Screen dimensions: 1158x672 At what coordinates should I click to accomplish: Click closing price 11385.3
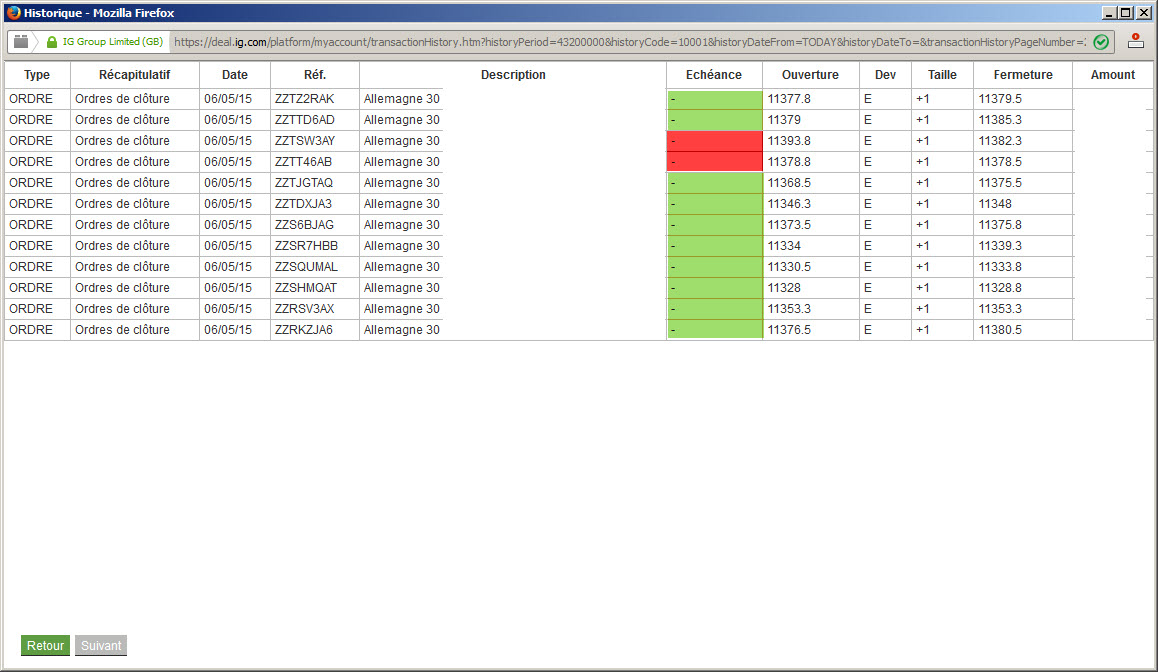tap(1000, 120)
